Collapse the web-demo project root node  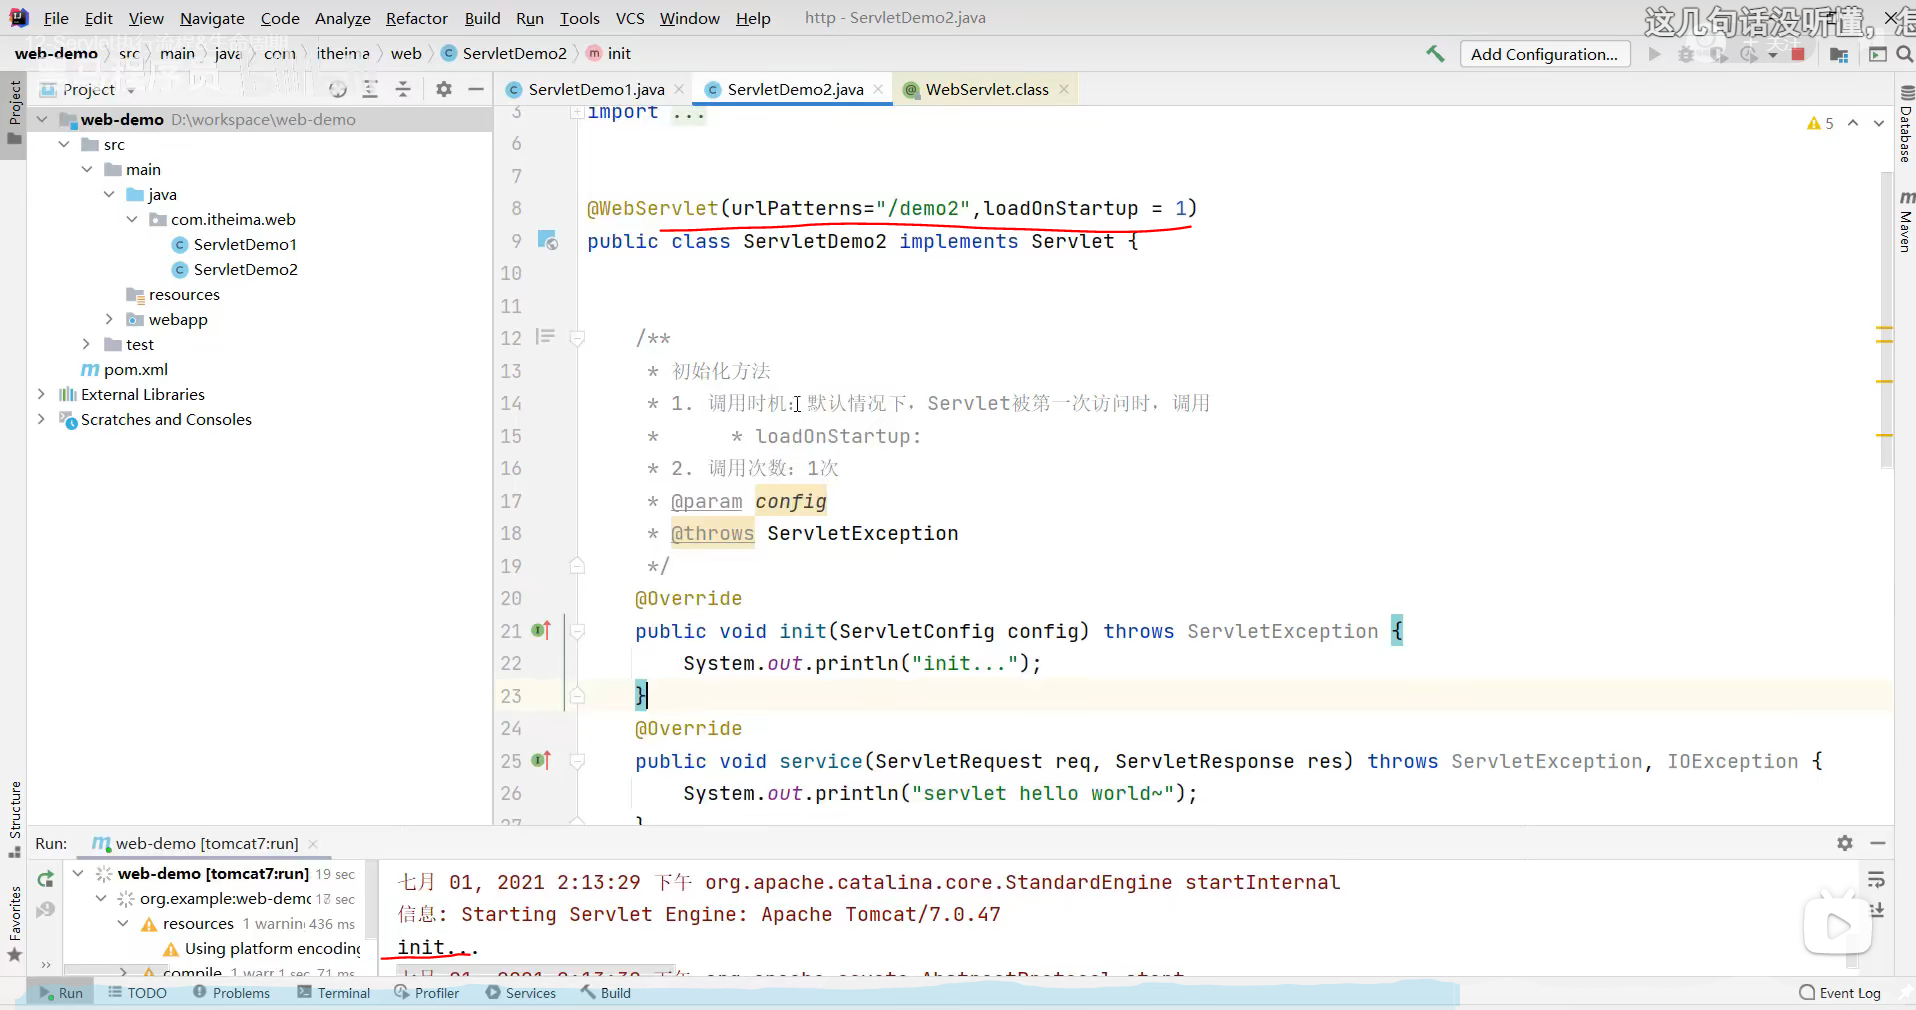tap(43, 119)
